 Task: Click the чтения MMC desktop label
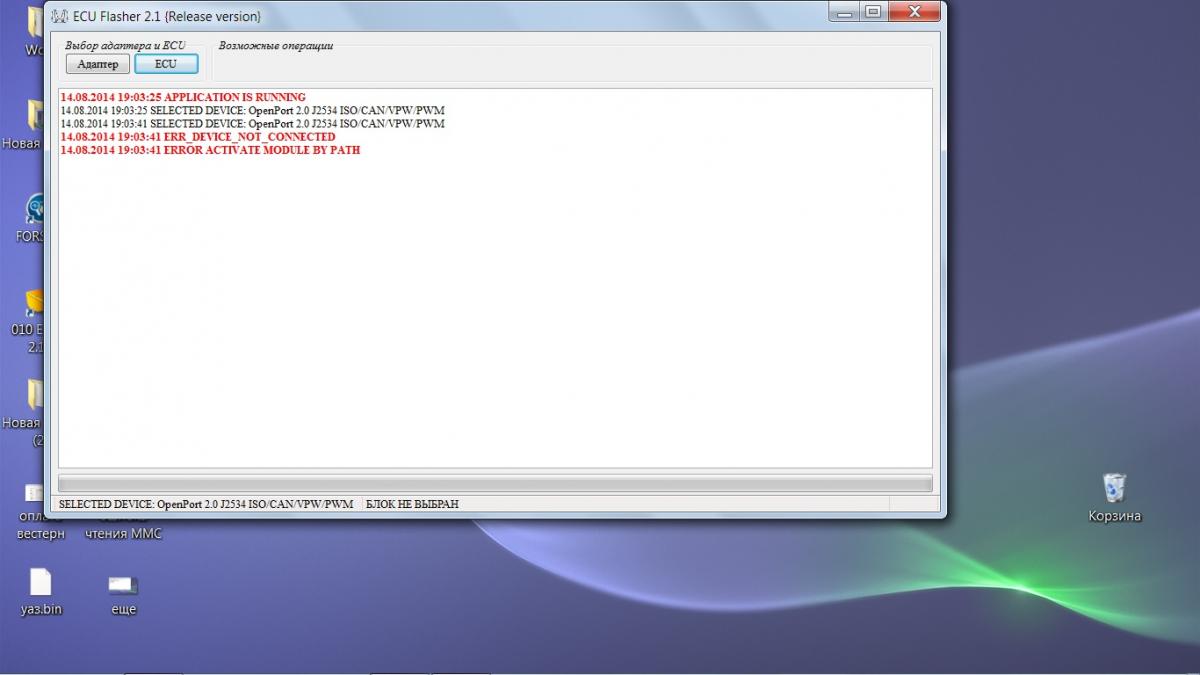(x=124, y=533)
